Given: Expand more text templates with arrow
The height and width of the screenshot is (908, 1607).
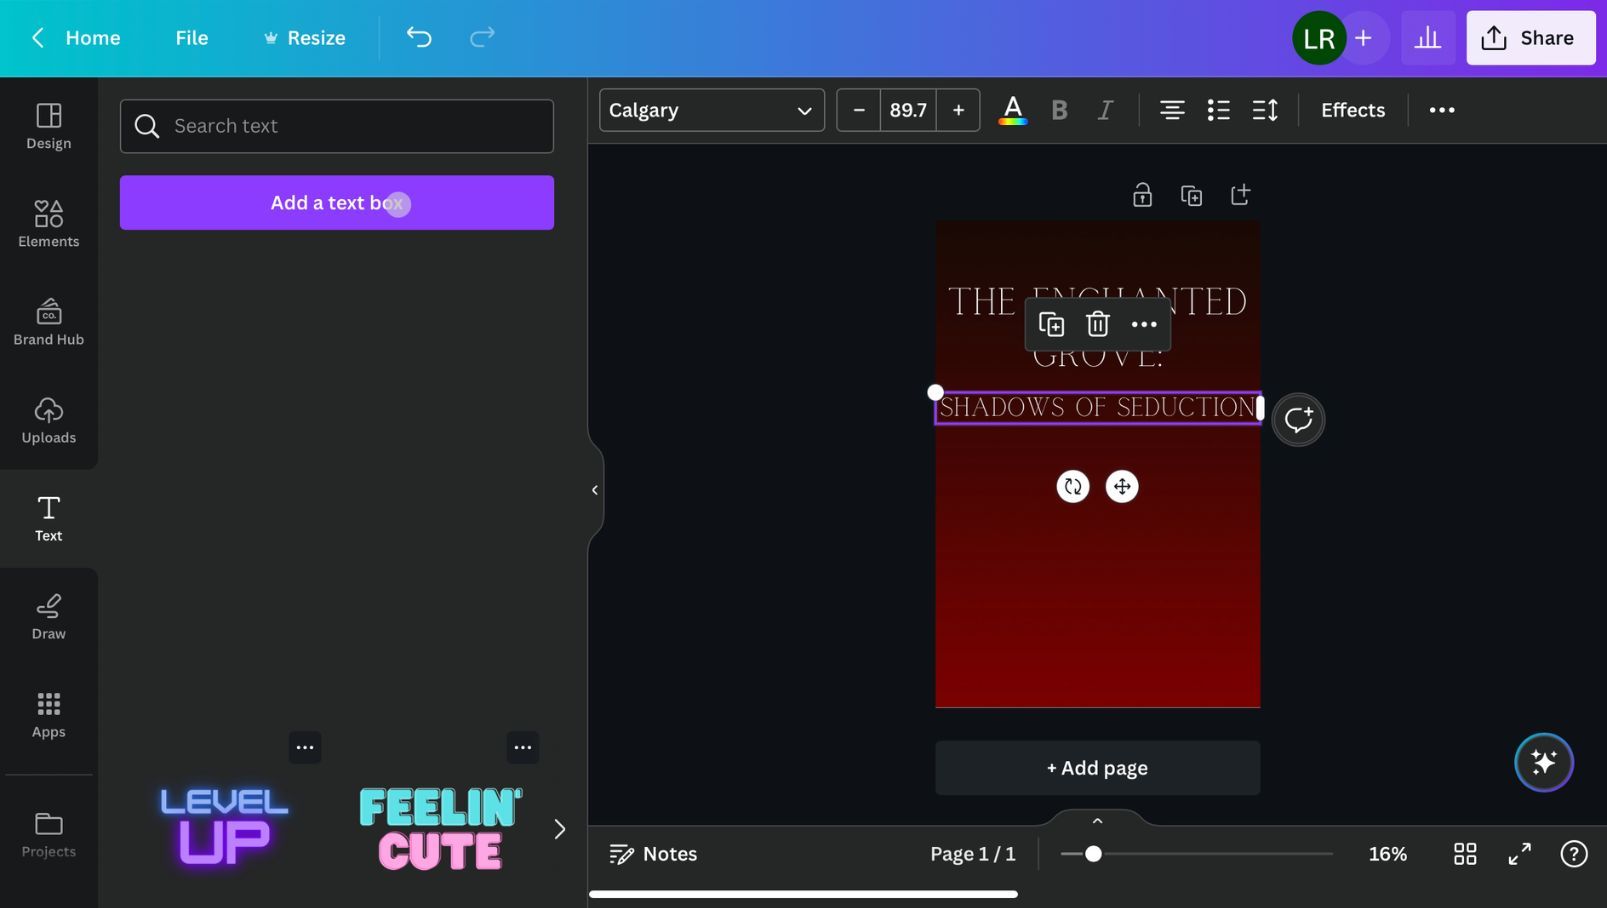Looking at the screenshot, I should click(x=559, y=828).
